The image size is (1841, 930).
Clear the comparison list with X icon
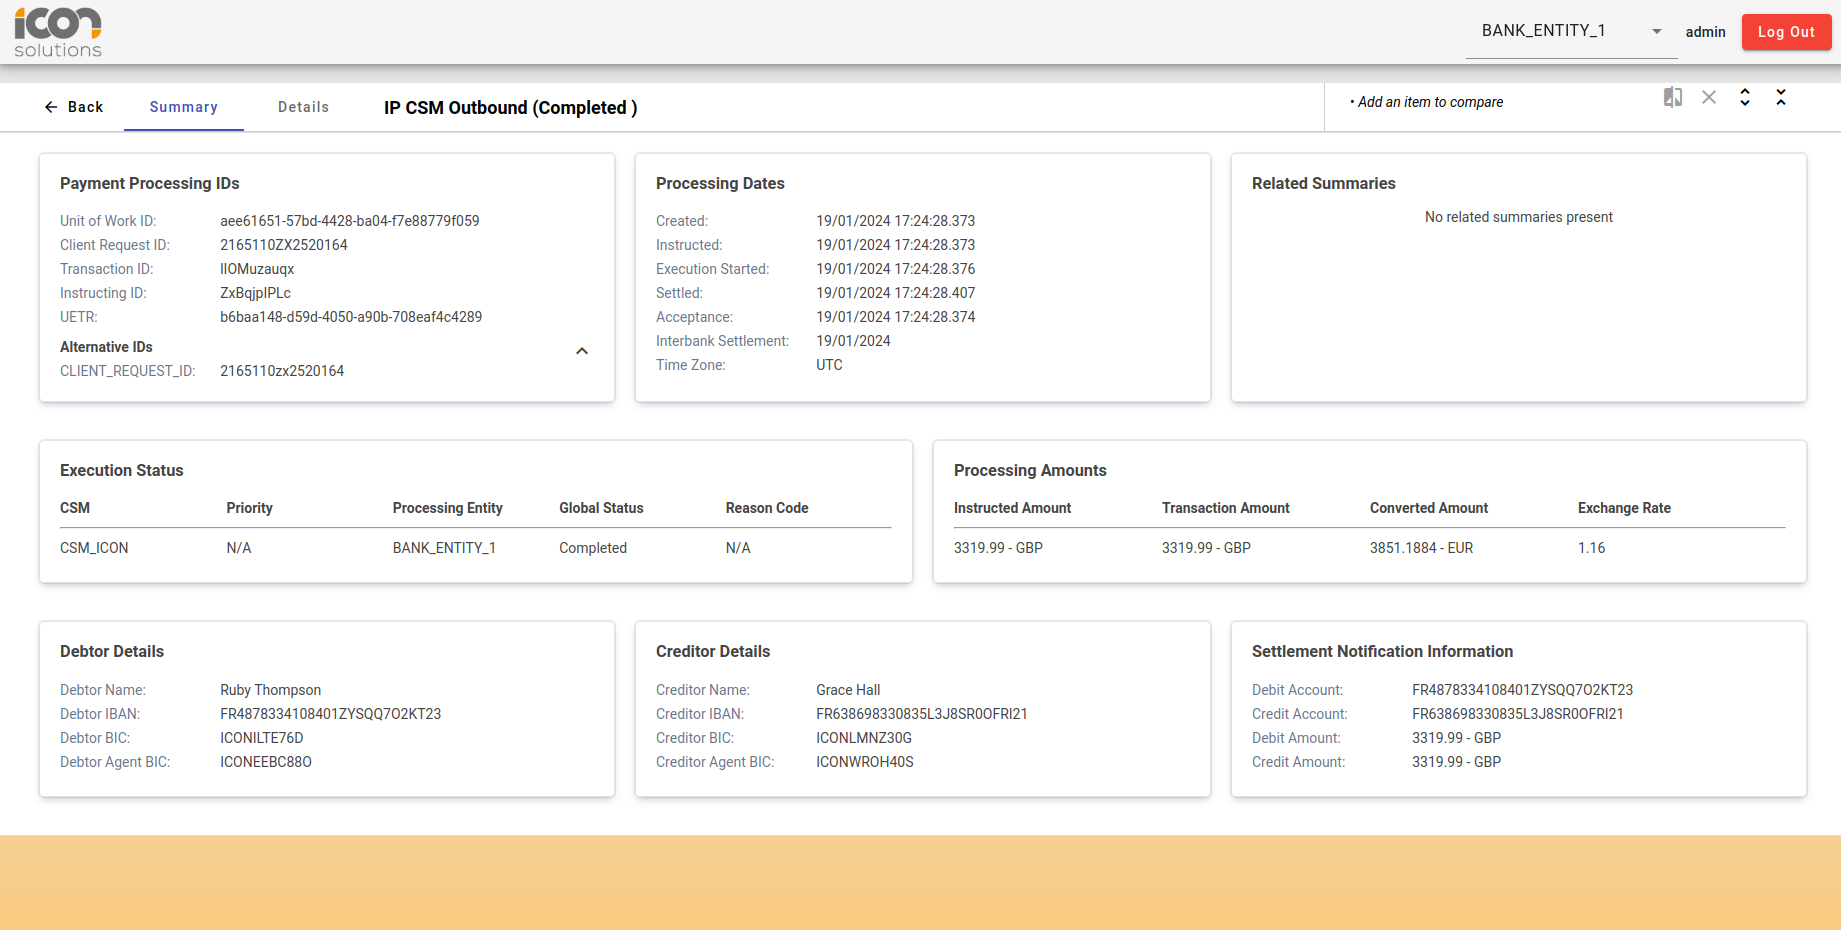pyautogui.click(x=1709, y=97)
